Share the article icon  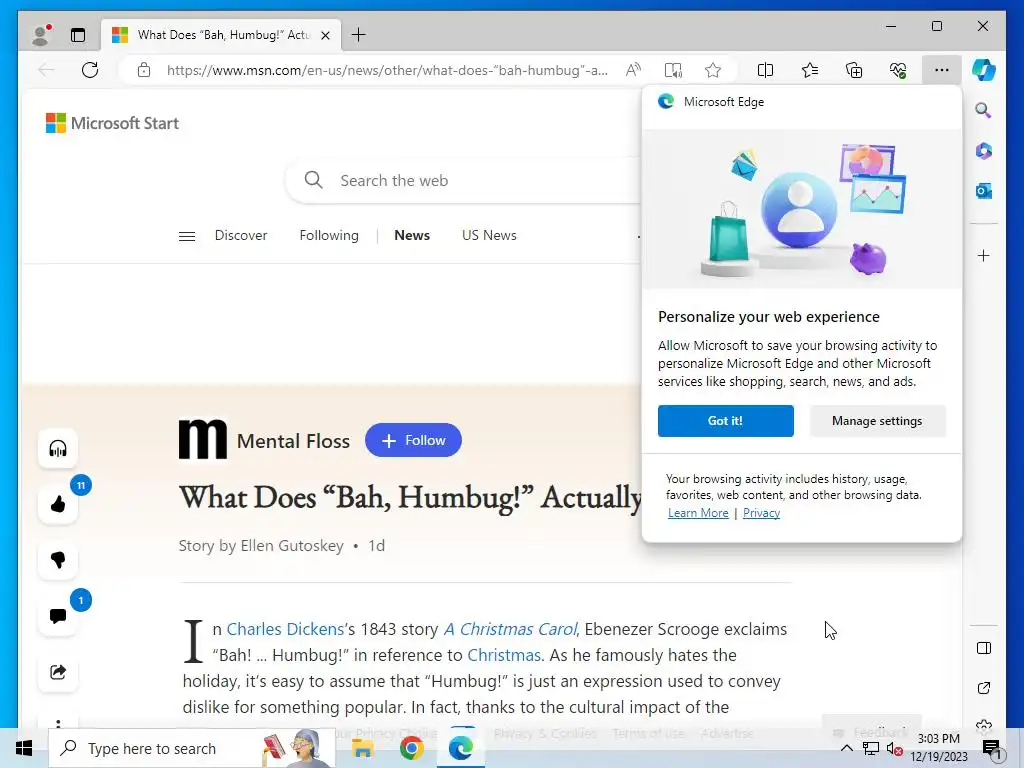click(x=58, y=672)
